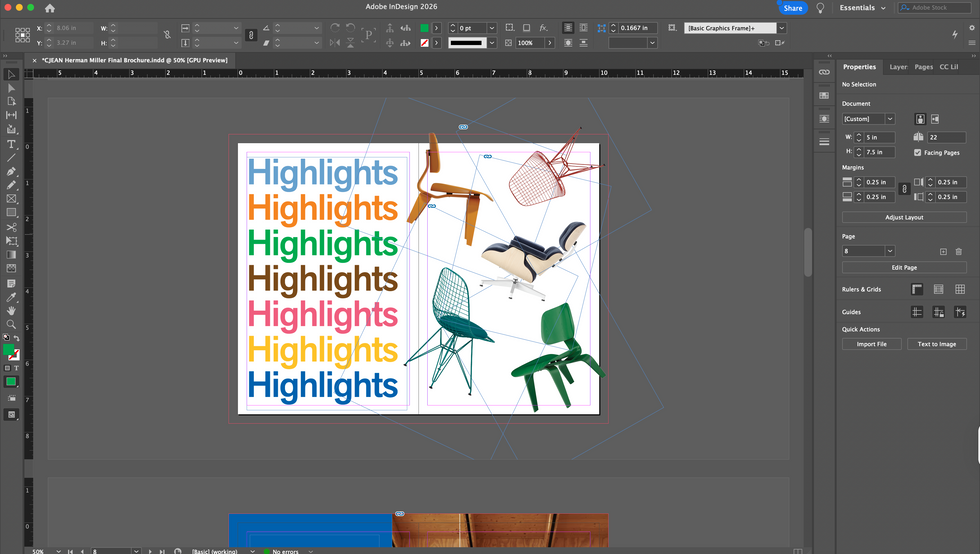The height and width of the screenshot is (554, 980).
Task: Open the Links panel icon
Action: pos(824,72)
